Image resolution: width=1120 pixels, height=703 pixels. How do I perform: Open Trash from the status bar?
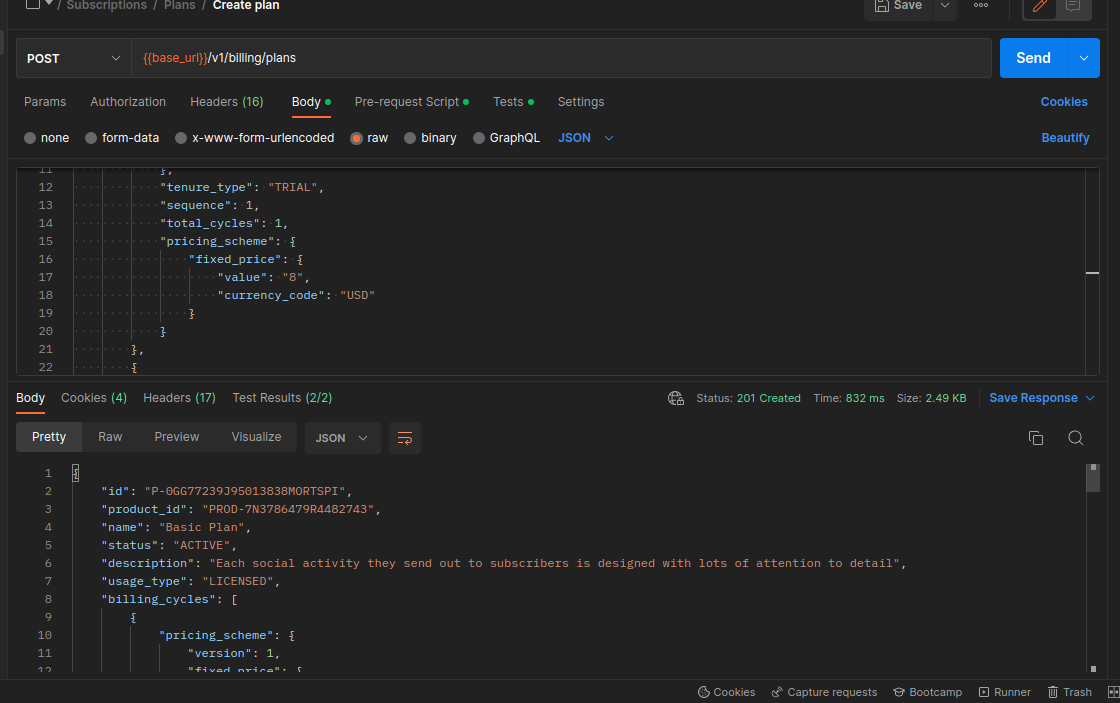[1069, 692]
